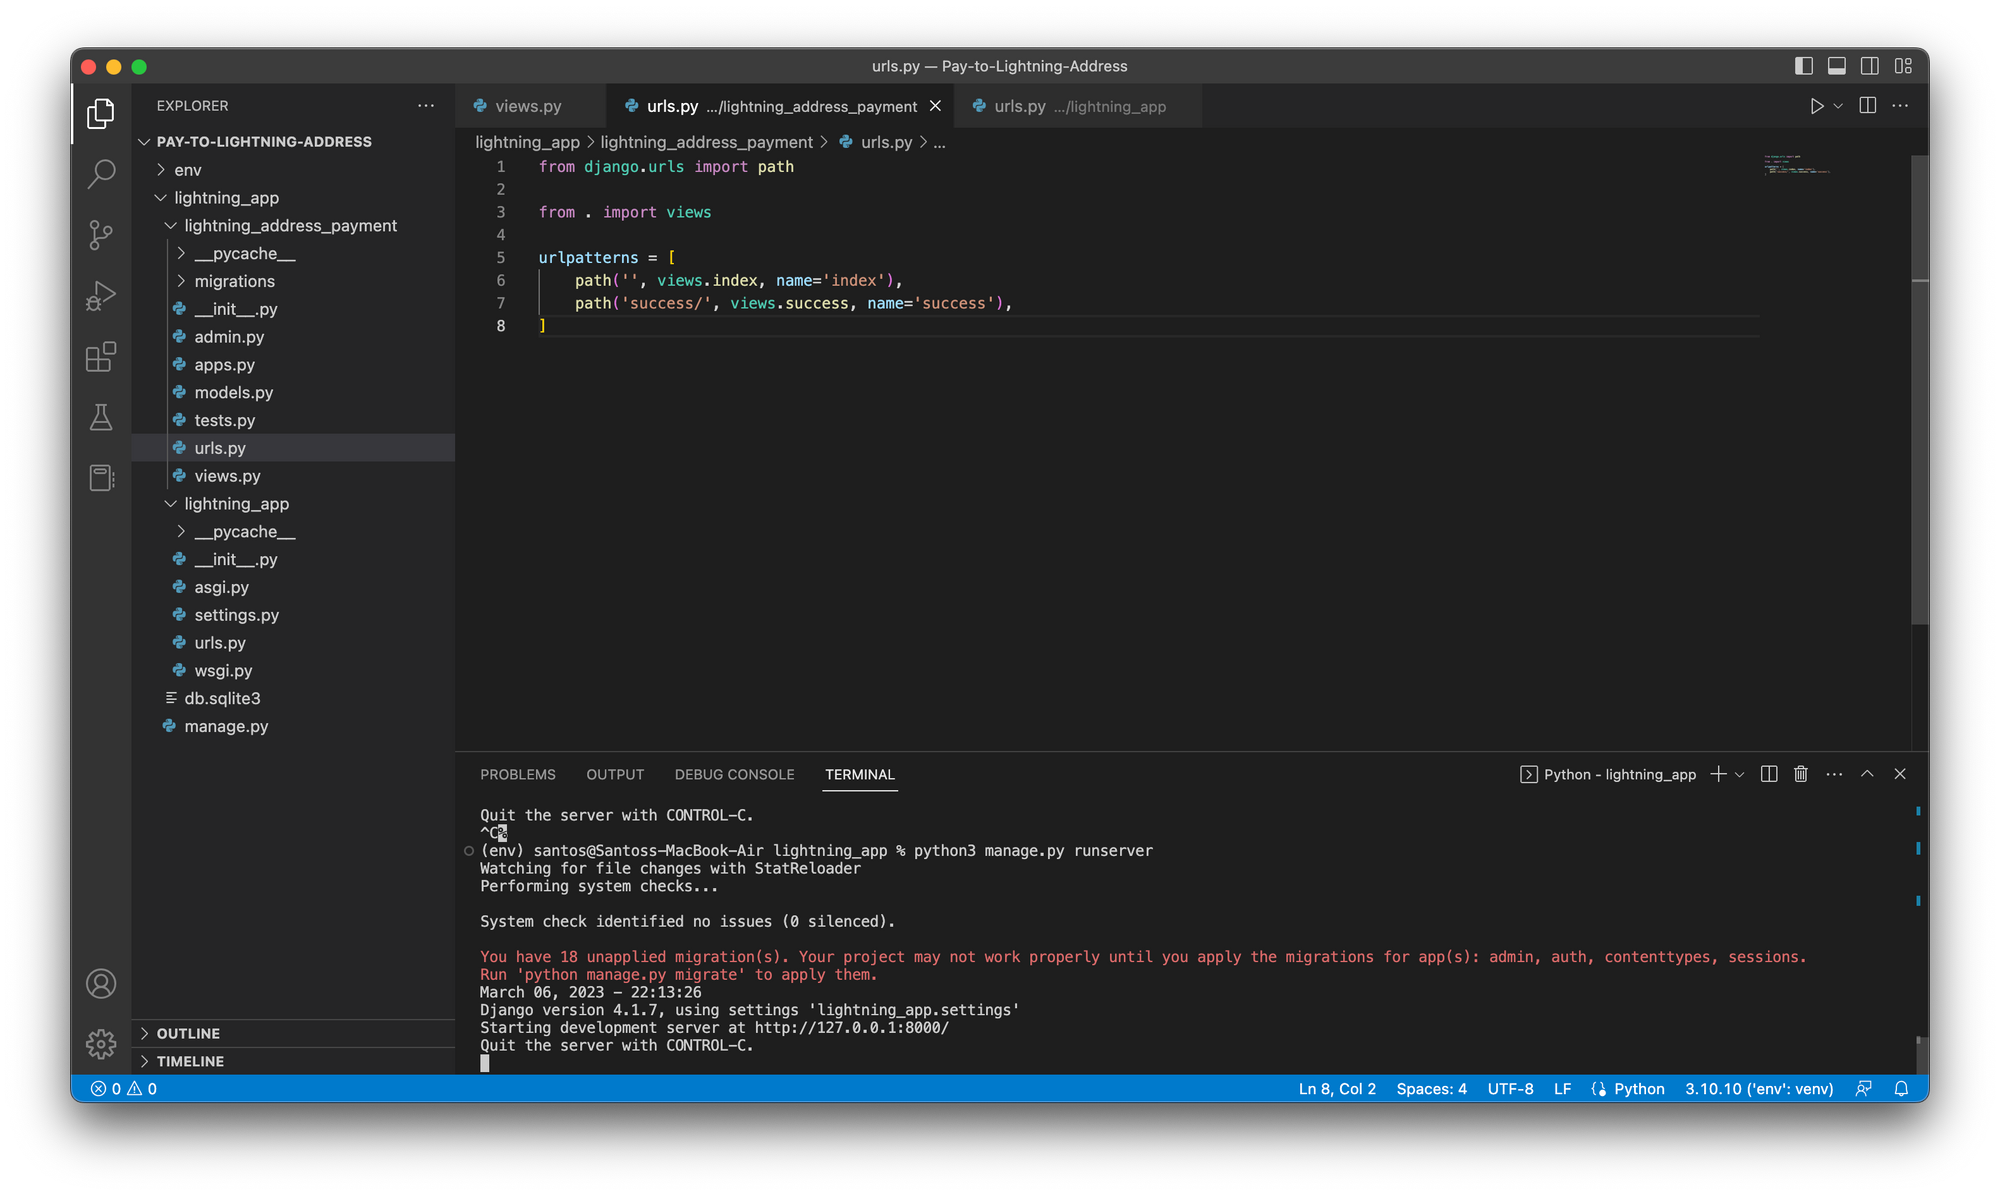The width and height of the screenshot is (2000, 1196).
Task: Kill terminal with trash icon
Action: (1801, 774)
